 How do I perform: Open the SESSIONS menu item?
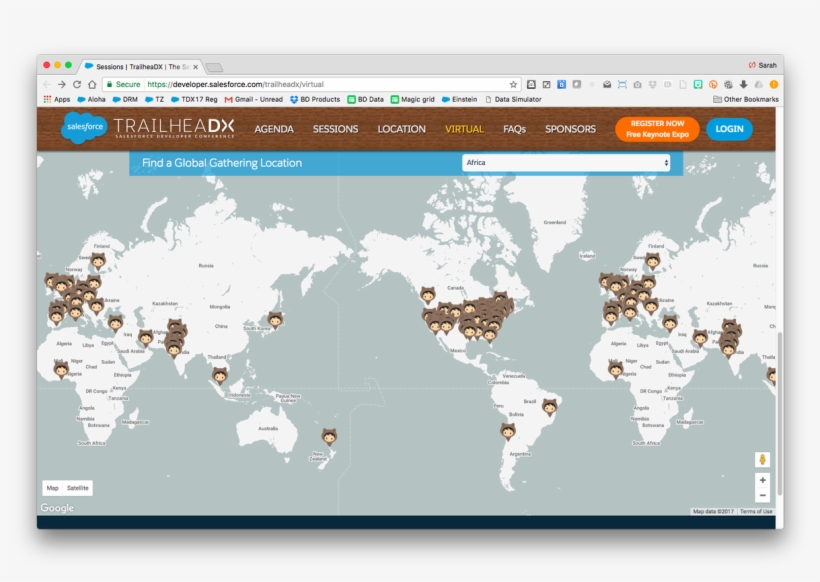coord(335,129)
